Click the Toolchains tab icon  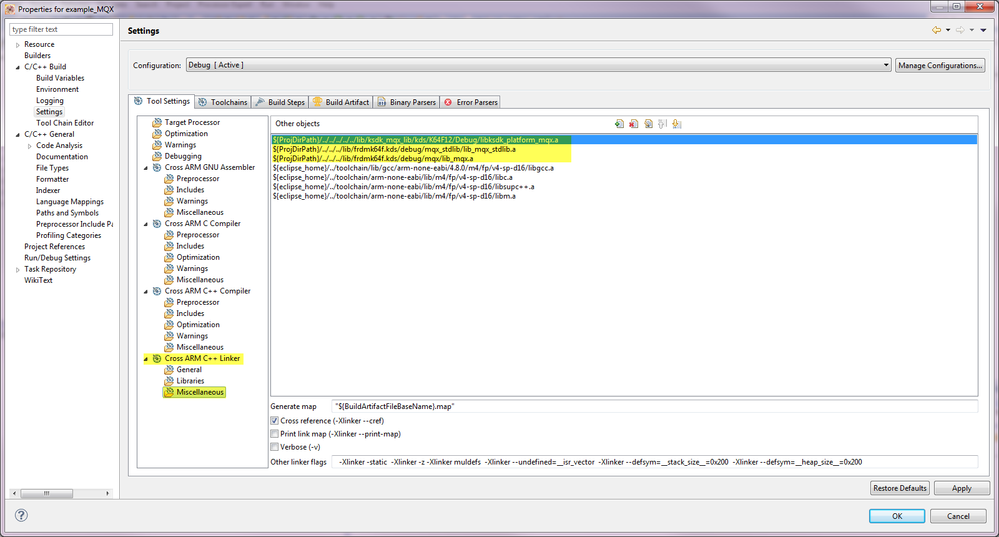(203, 102)
